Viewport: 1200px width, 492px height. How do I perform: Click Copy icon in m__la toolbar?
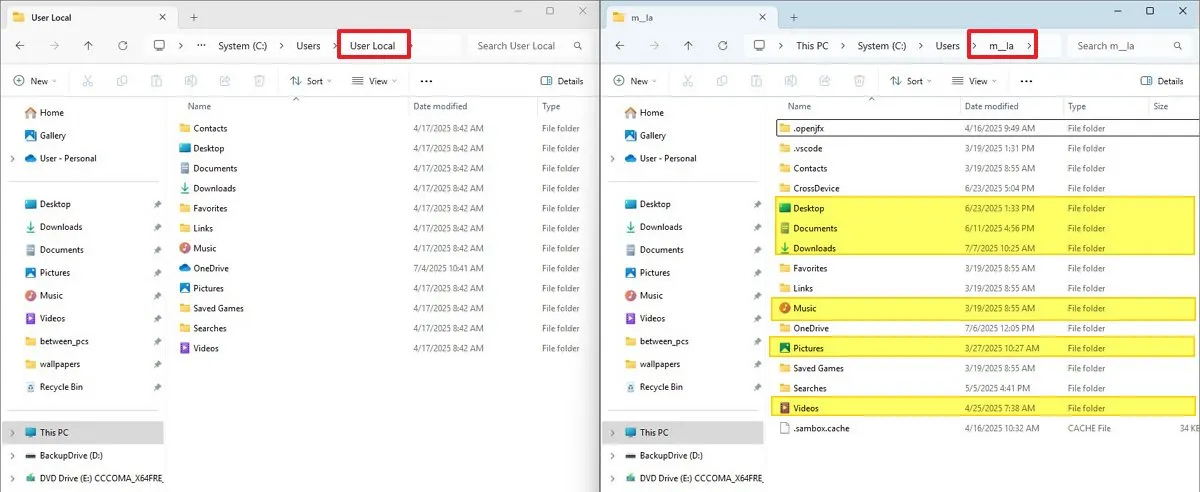722,81
